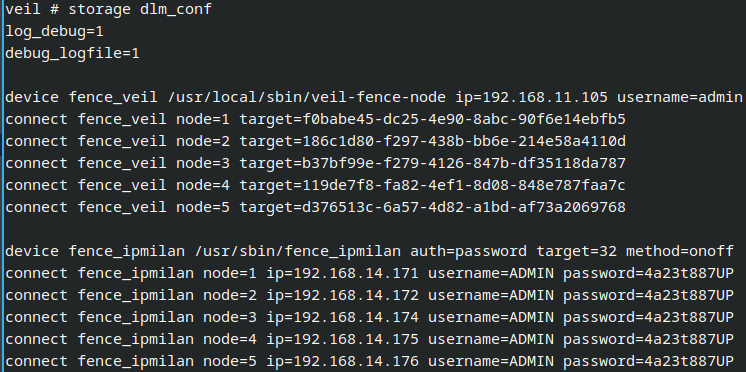
Task: Click the ip=192.168.14.175 address
Action: point(343,339)
